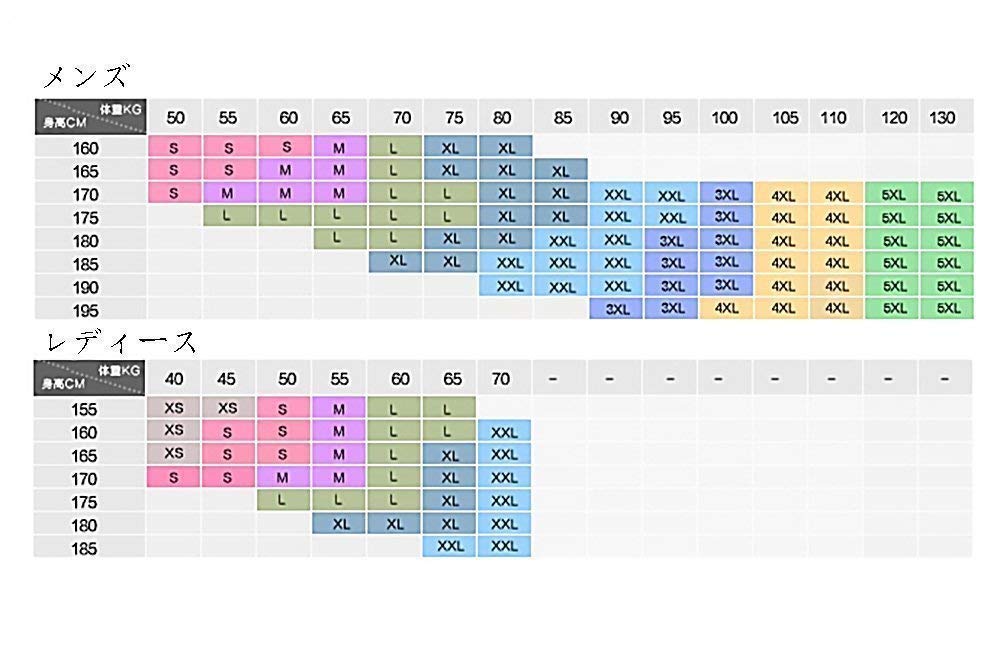The width and height of the screenshot is (1000, 650).
Task: Pick purple M cell at men's 160cm, 65kg
Action: pos(339,147)
